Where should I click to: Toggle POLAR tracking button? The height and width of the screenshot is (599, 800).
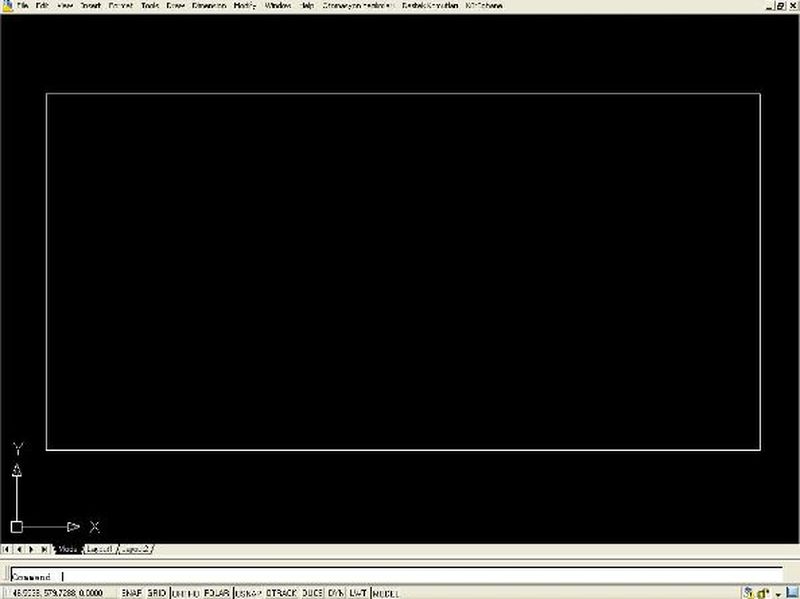pyautogui.click(x=216, y=593)
